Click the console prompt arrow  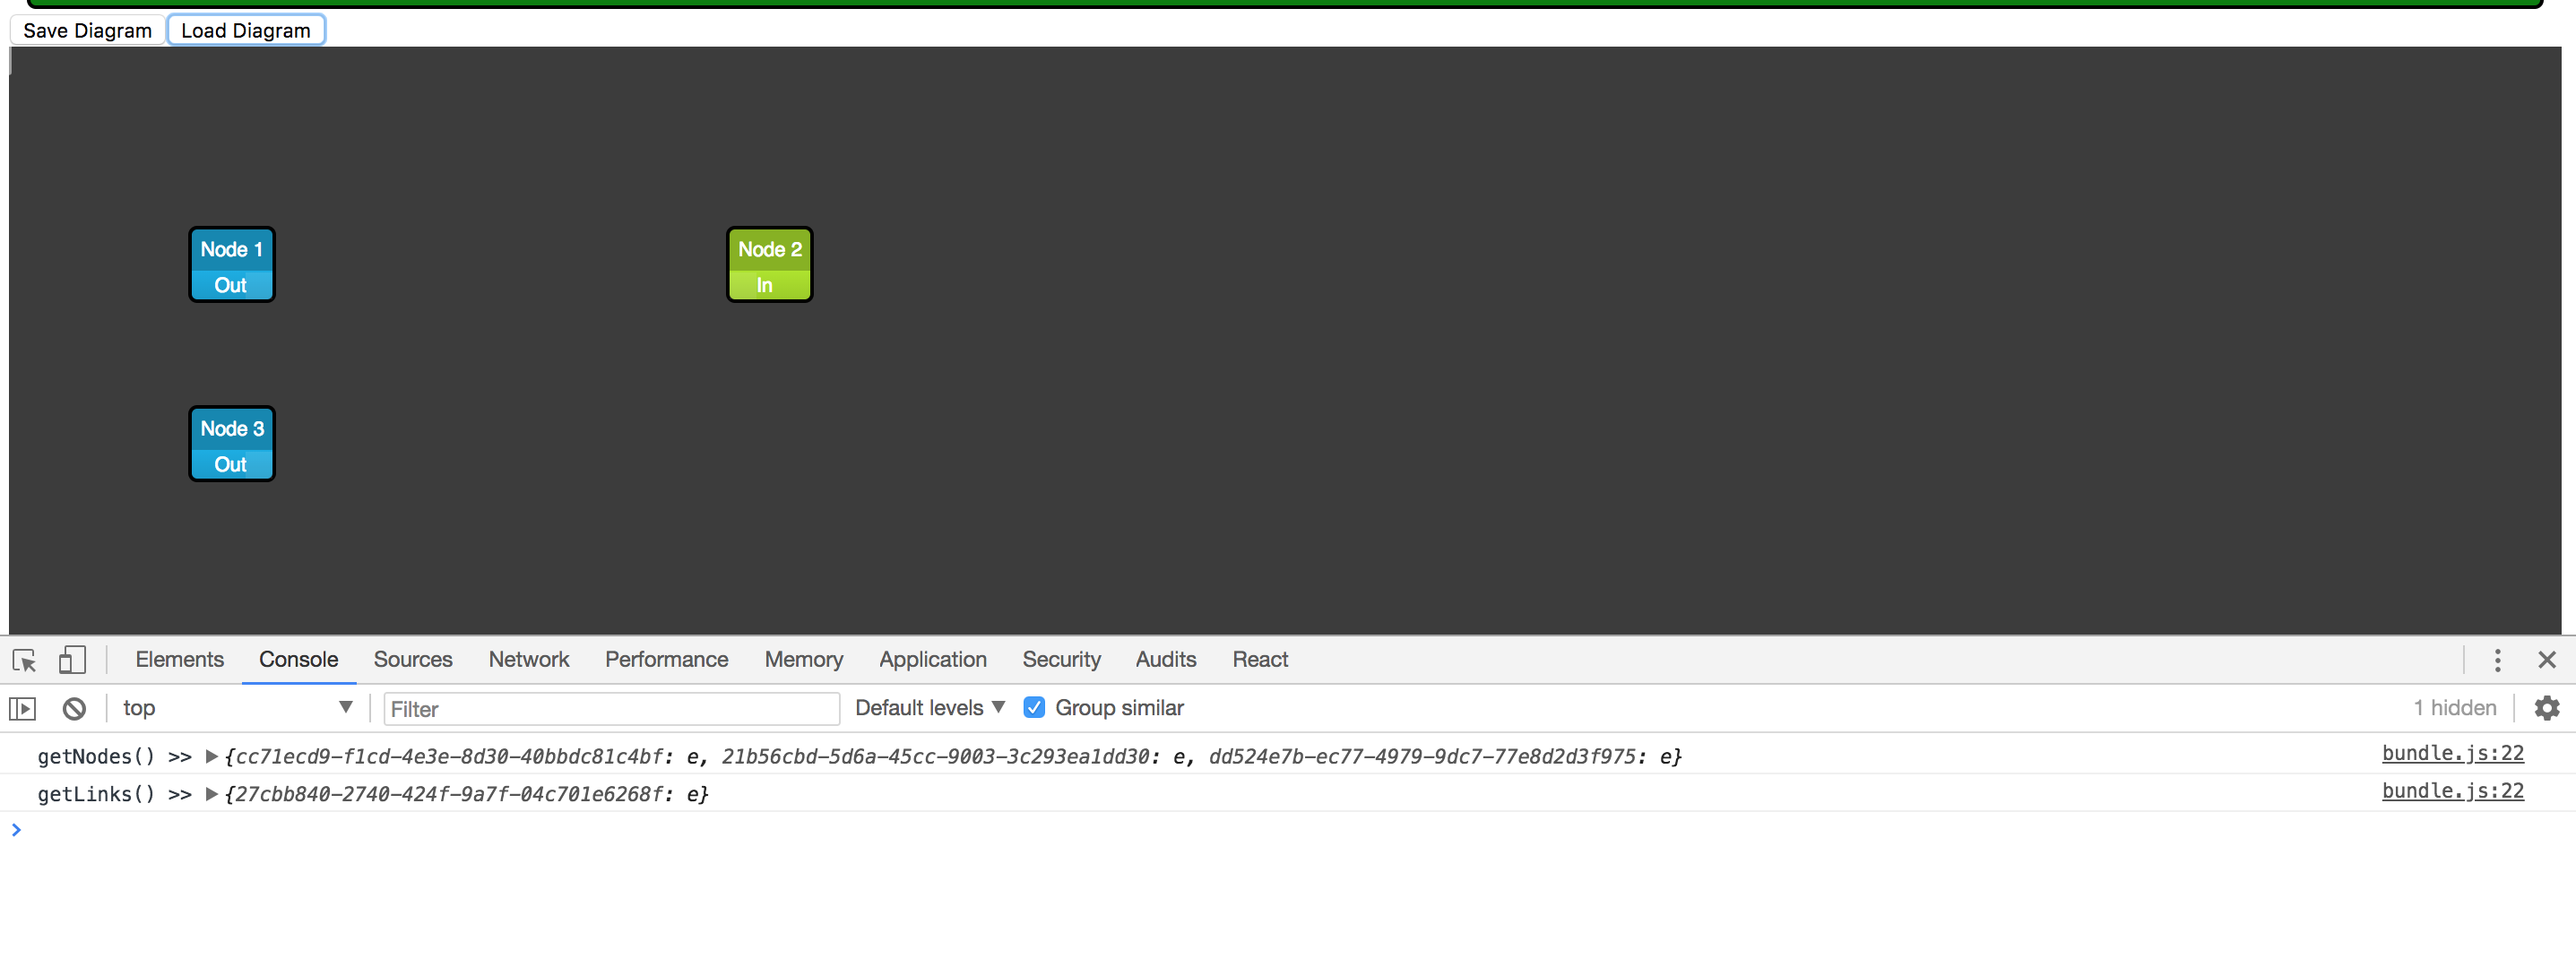click(x=16, y=830)
